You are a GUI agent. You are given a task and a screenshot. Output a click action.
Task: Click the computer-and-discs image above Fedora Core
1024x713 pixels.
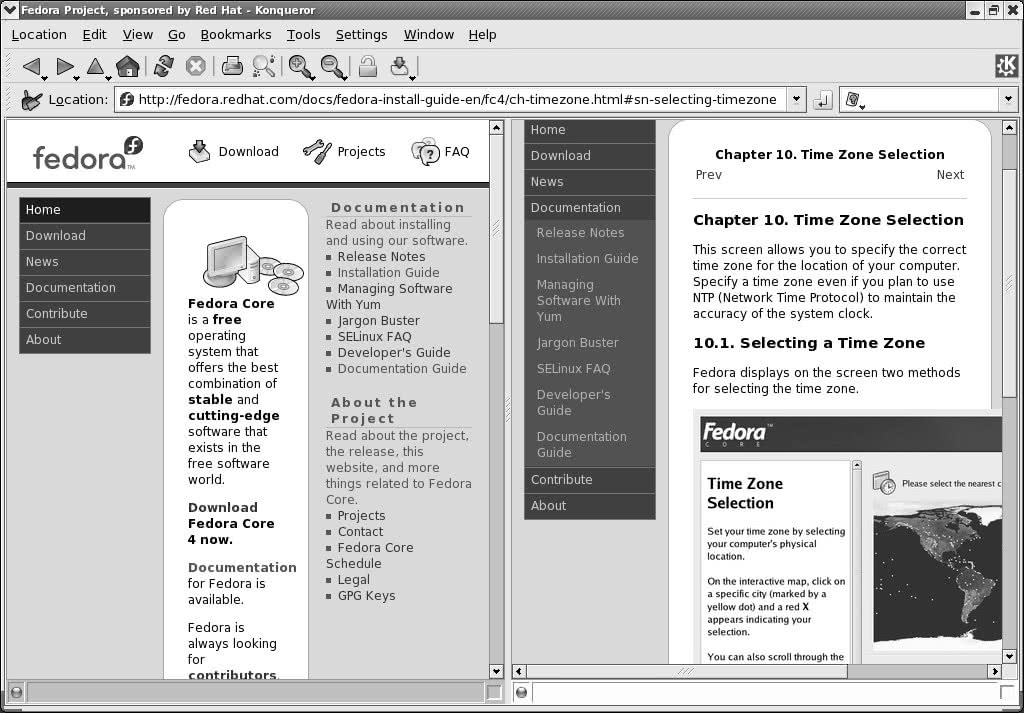[x=253, y=264]
